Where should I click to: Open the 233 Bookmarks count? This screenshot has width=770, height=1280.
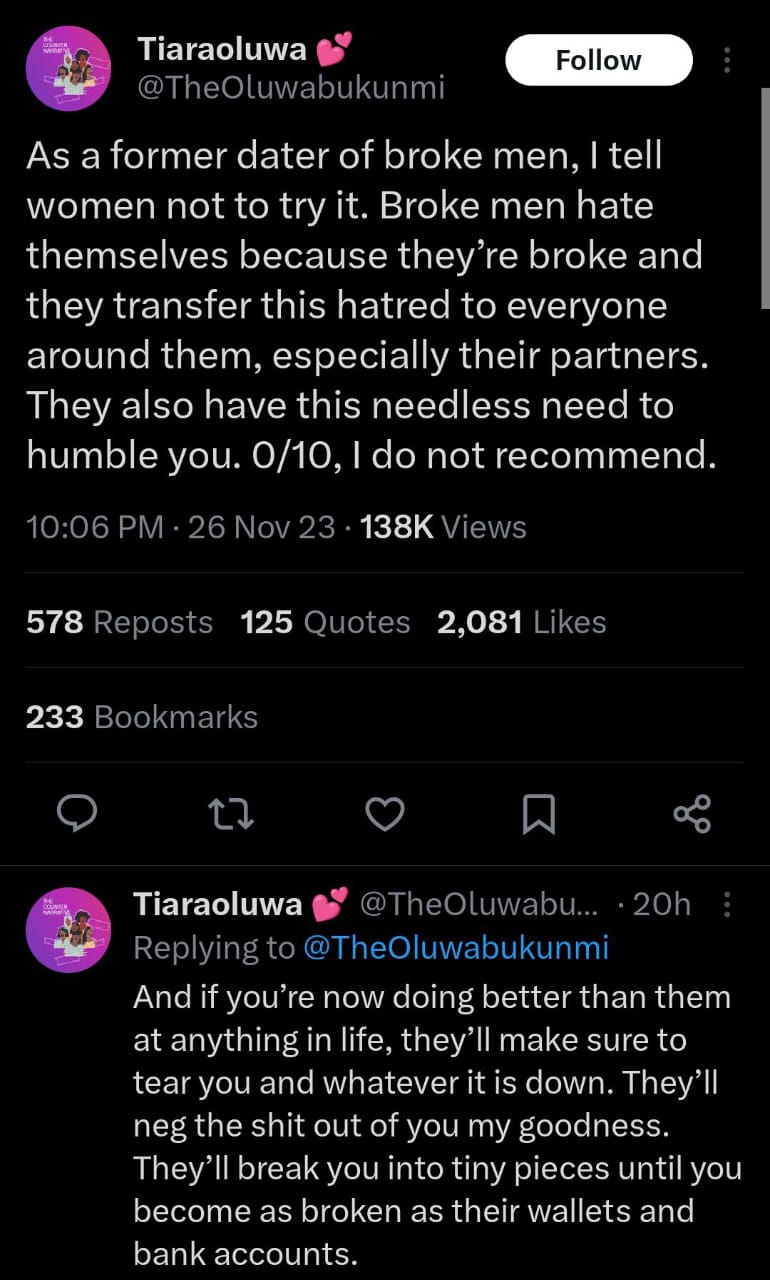[x=142, y=717]
